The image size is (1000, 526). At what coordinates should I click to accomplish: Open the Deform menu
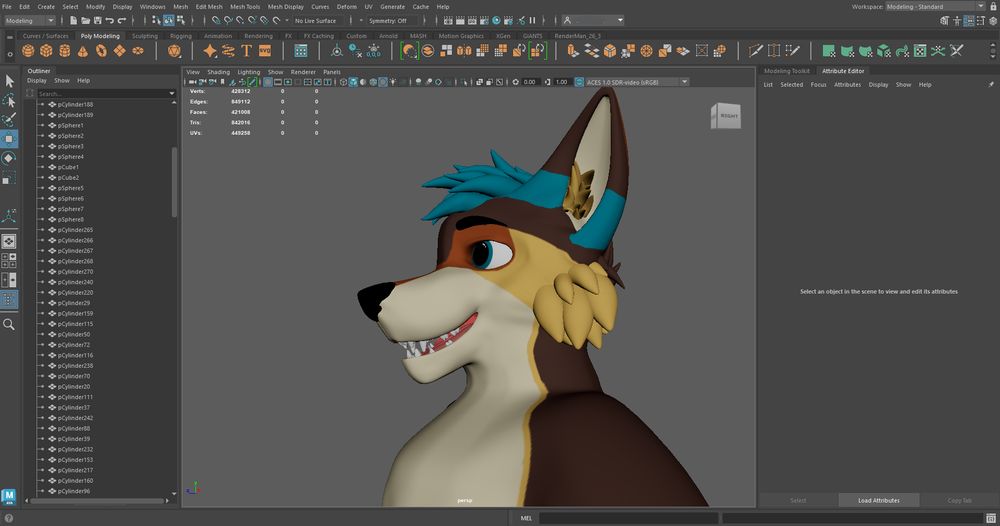coord(346,6)
